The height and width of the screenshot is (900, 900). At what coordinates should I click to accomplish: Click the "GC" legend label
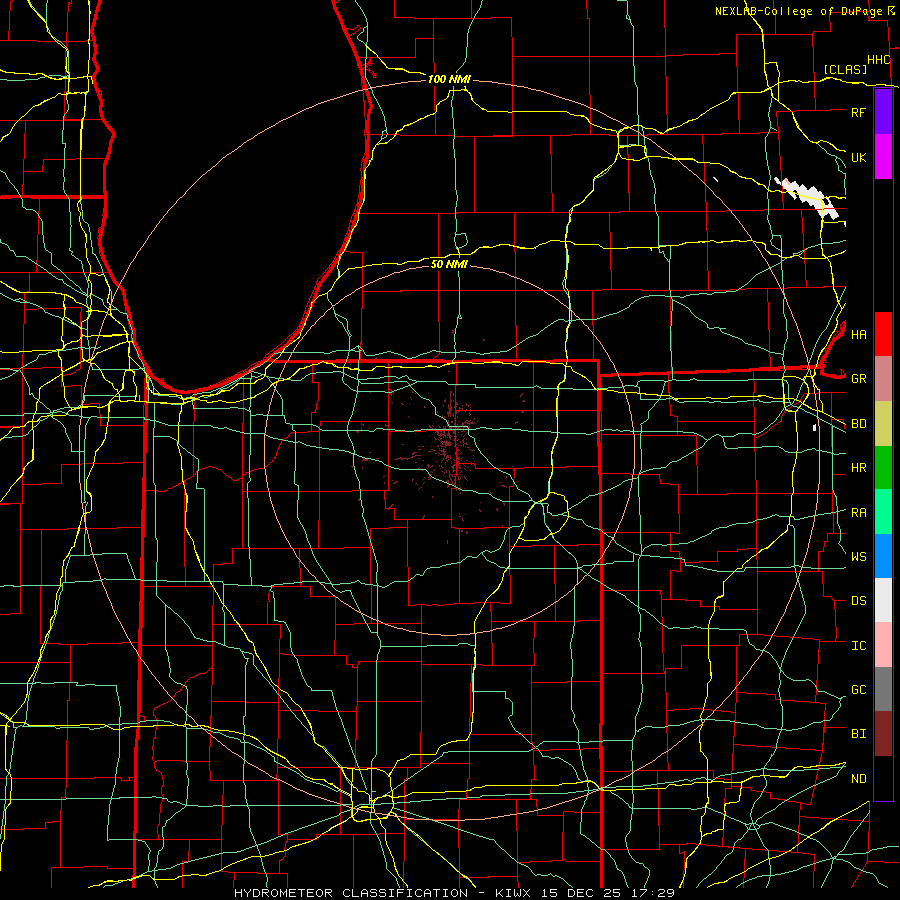(x=858, y=690)
